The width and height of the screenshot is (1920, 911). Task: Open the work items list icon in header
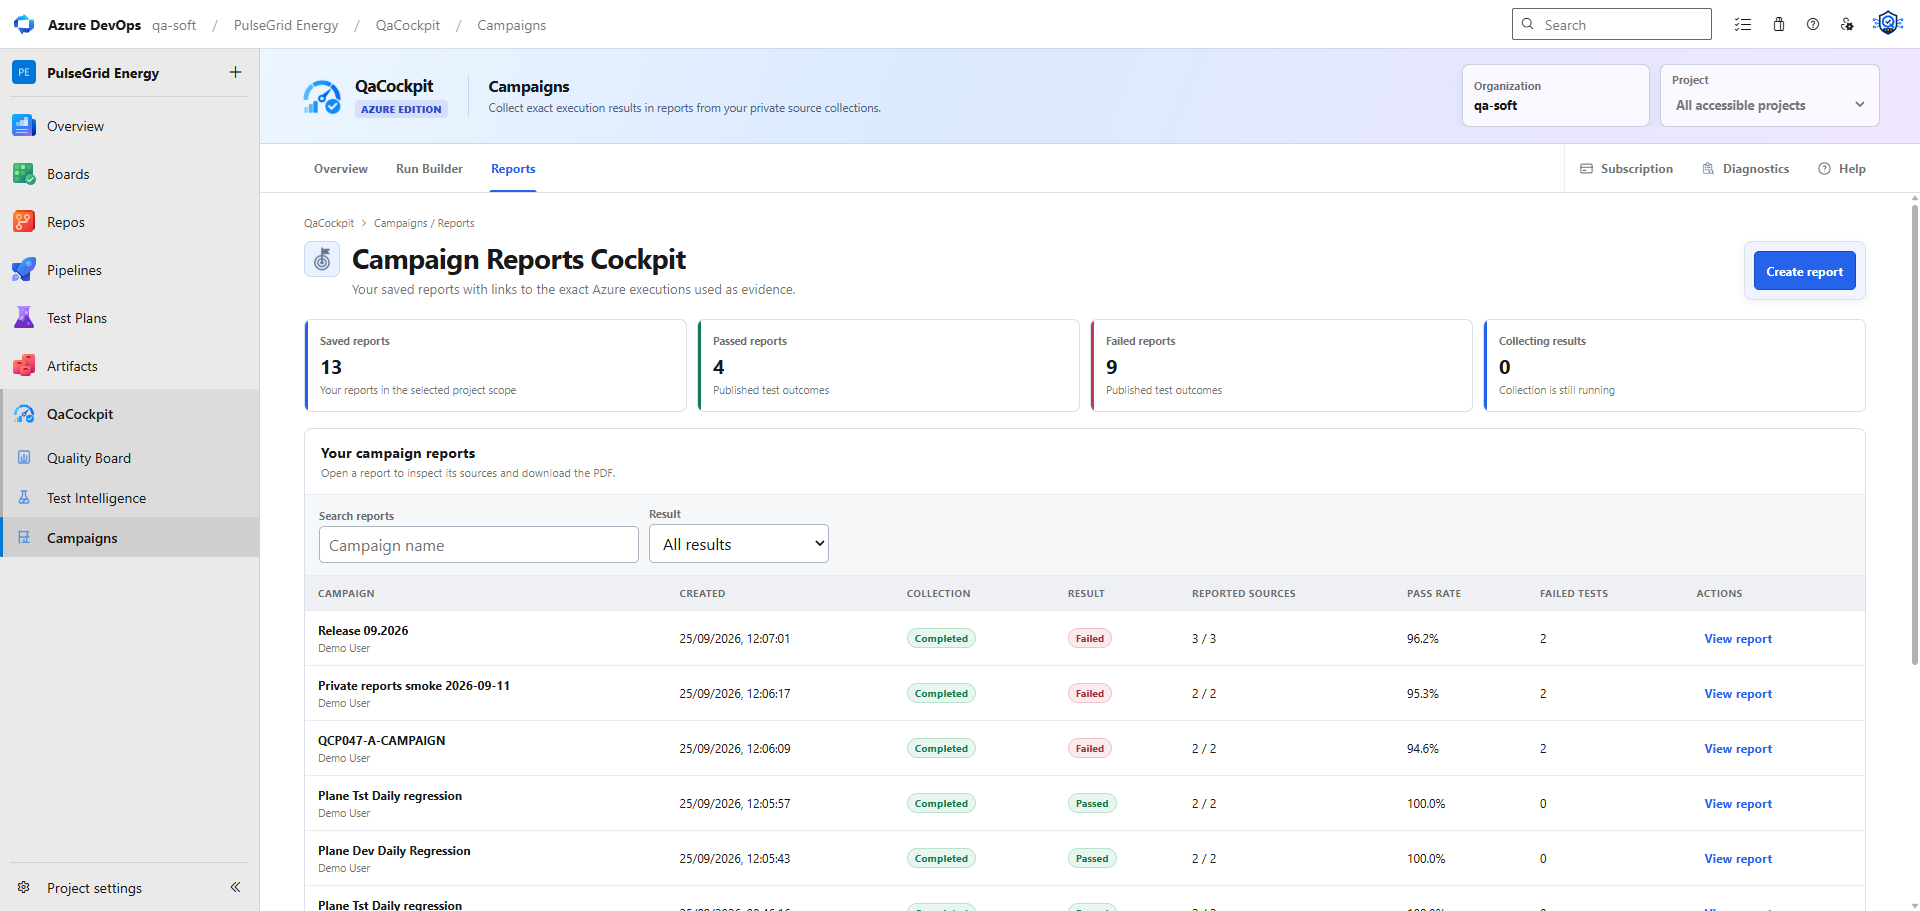pyautogui.click(x=1743, y=24)
